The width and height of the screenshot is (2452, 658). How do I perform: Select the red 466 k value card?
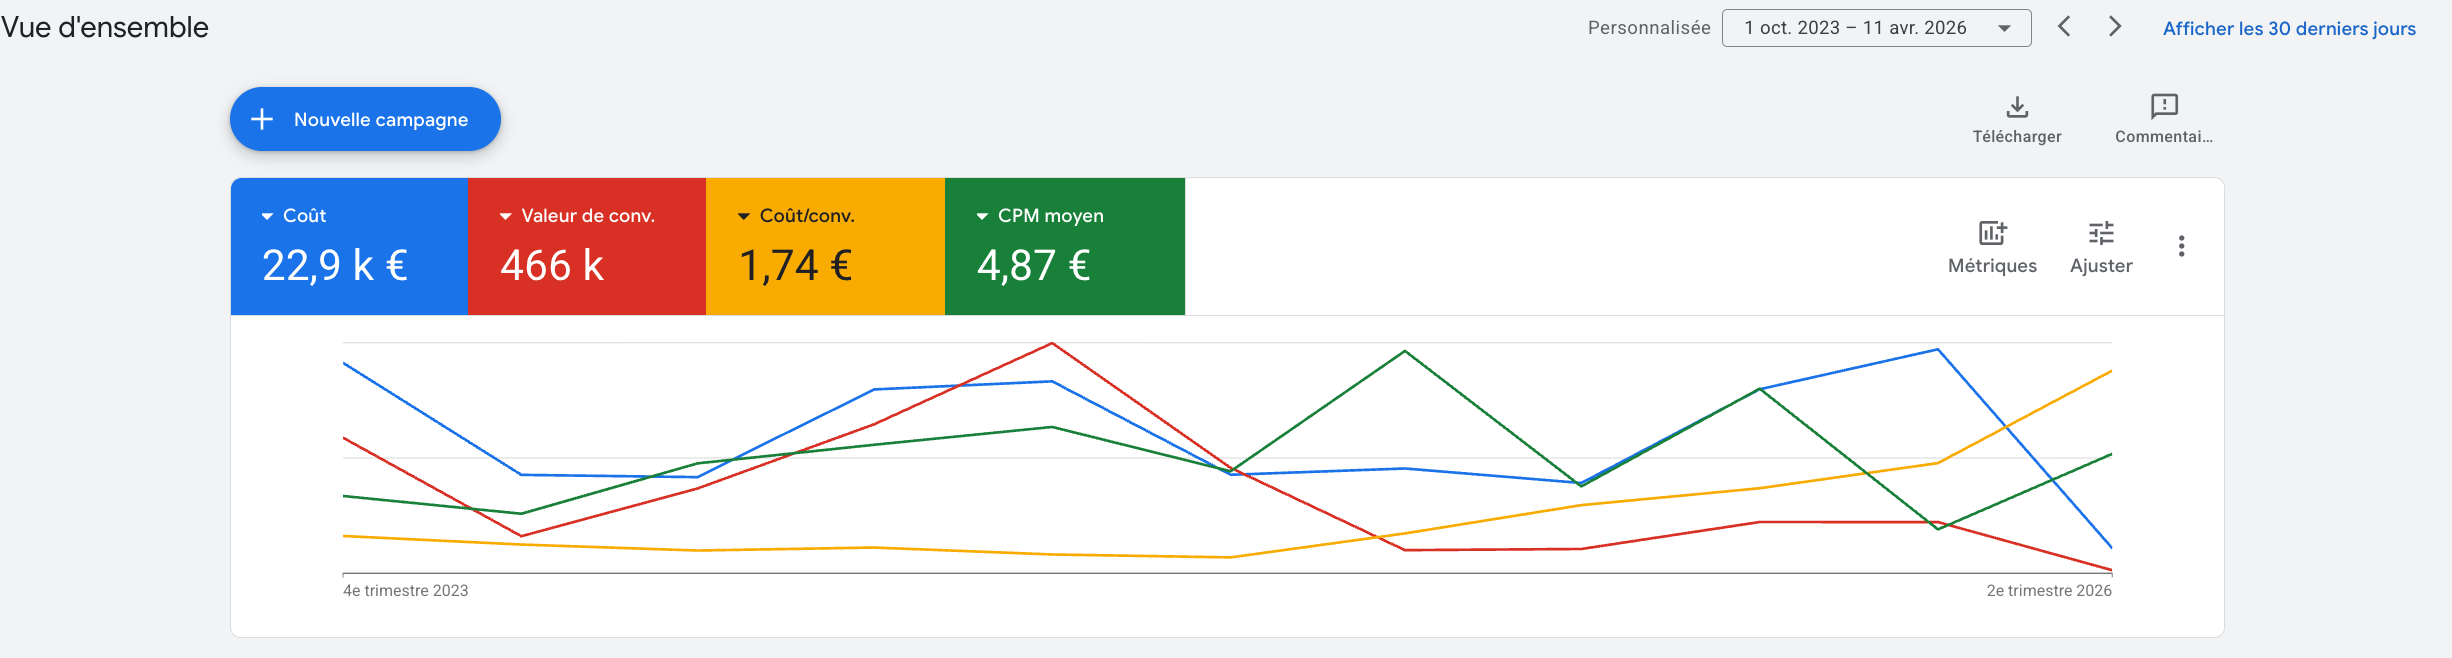(586, 264)
